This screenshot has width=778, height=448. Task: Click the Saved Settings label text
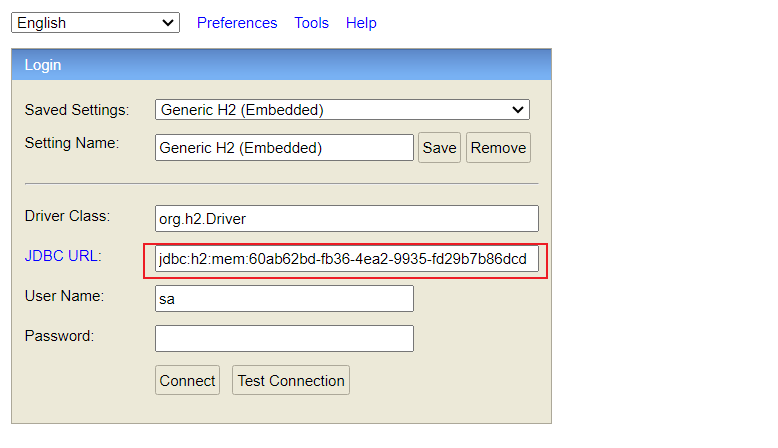click(x=77, y=110)
